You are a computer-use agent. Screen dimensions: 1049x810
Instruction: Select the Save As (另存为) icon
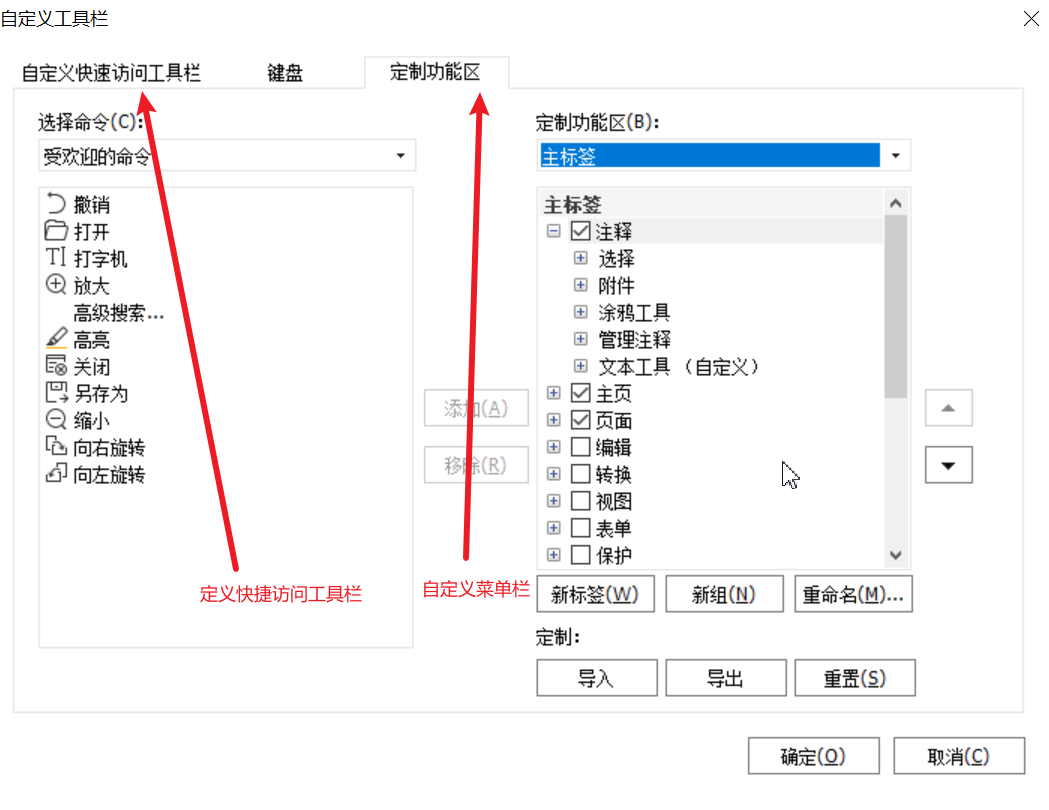point(56,393)
